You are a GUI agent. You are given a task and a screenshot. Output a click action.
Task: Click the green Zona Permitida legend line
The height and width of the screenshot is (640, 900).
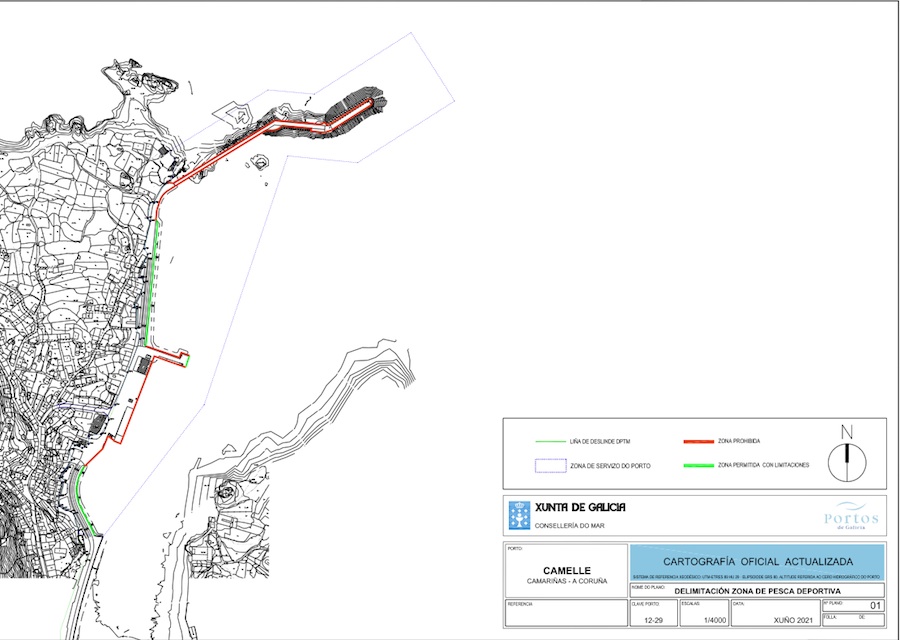(696, 466)
